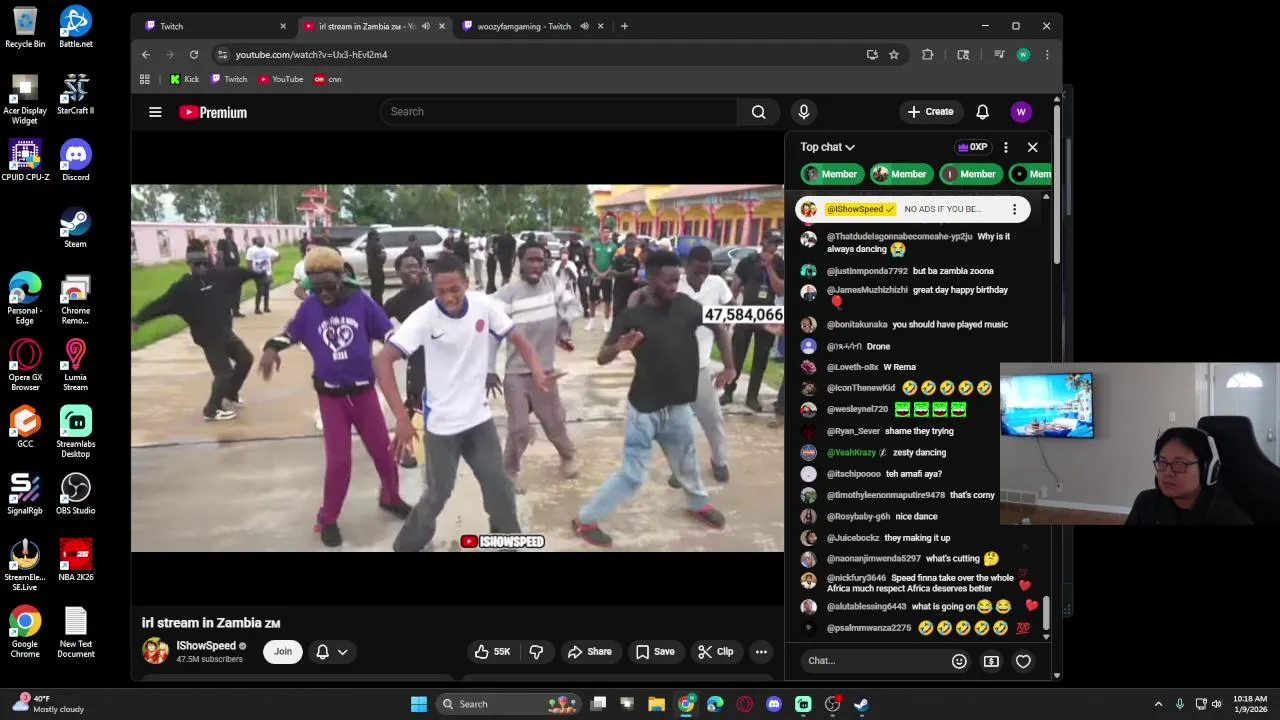Go back in browser history
Viewport: 1280px width, 720px height.
click(x=146, y=55)
